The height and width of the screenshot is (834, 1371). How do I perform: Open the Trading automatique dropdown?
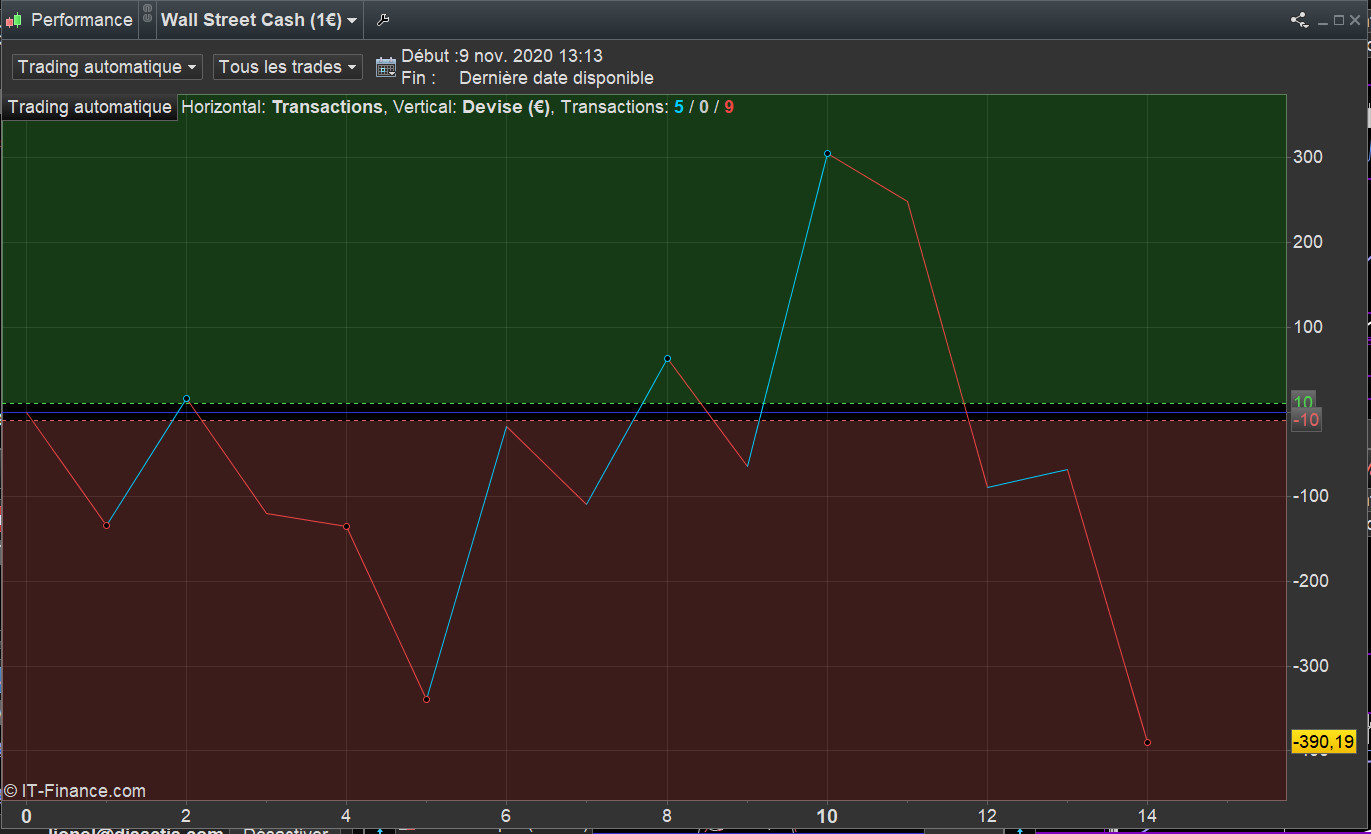pos(107,67)
